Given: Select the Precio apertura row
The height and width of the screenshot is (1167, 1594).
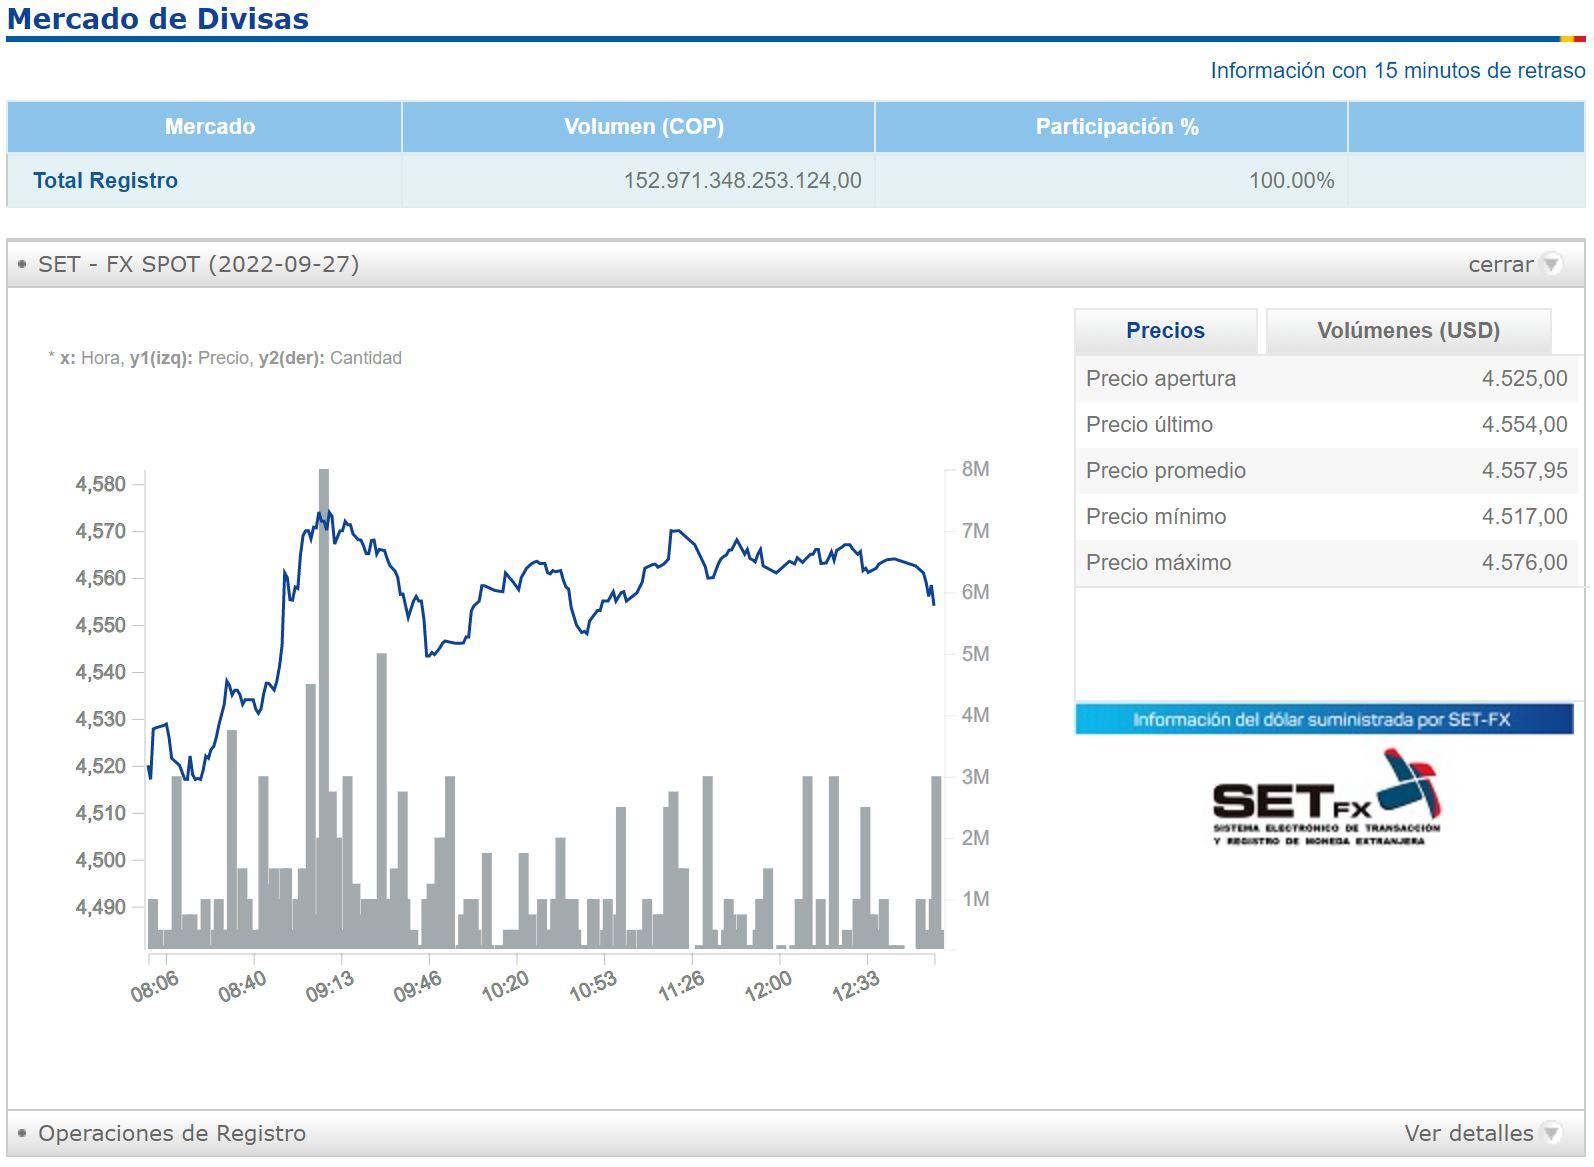Looking at the screenshot, I should [x=1326, y=379].
